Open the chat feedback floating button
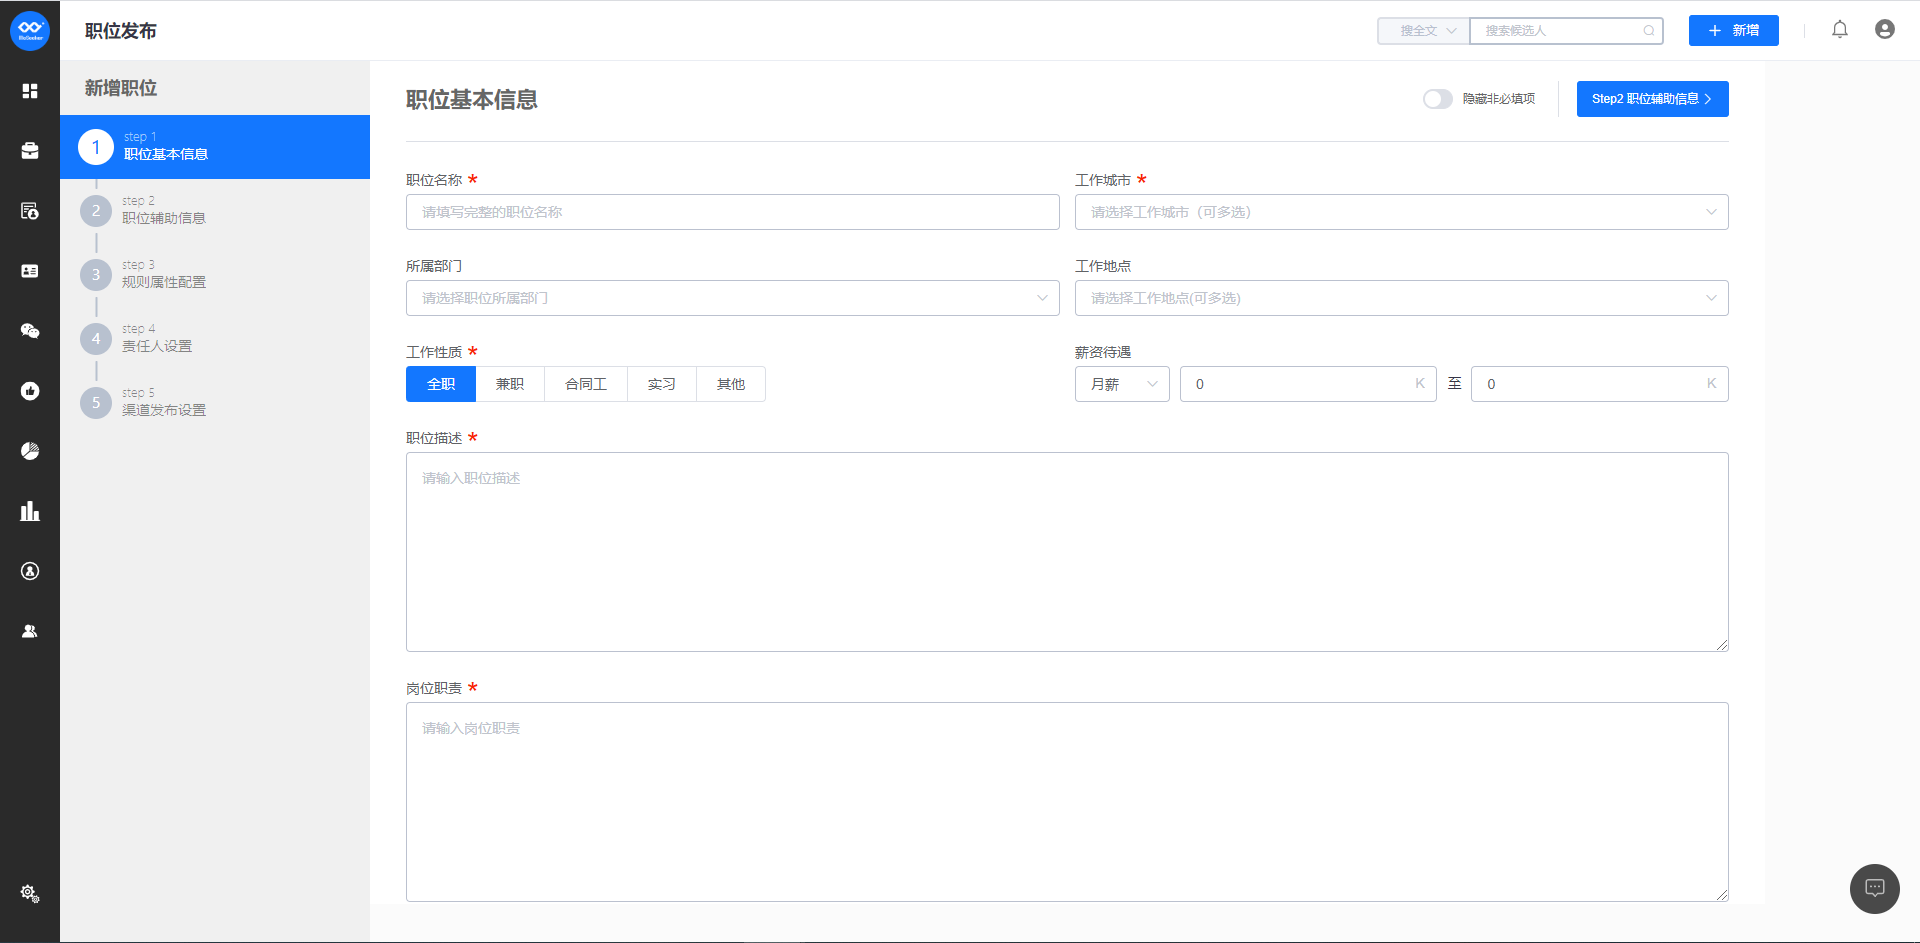 pos(1875,889)
